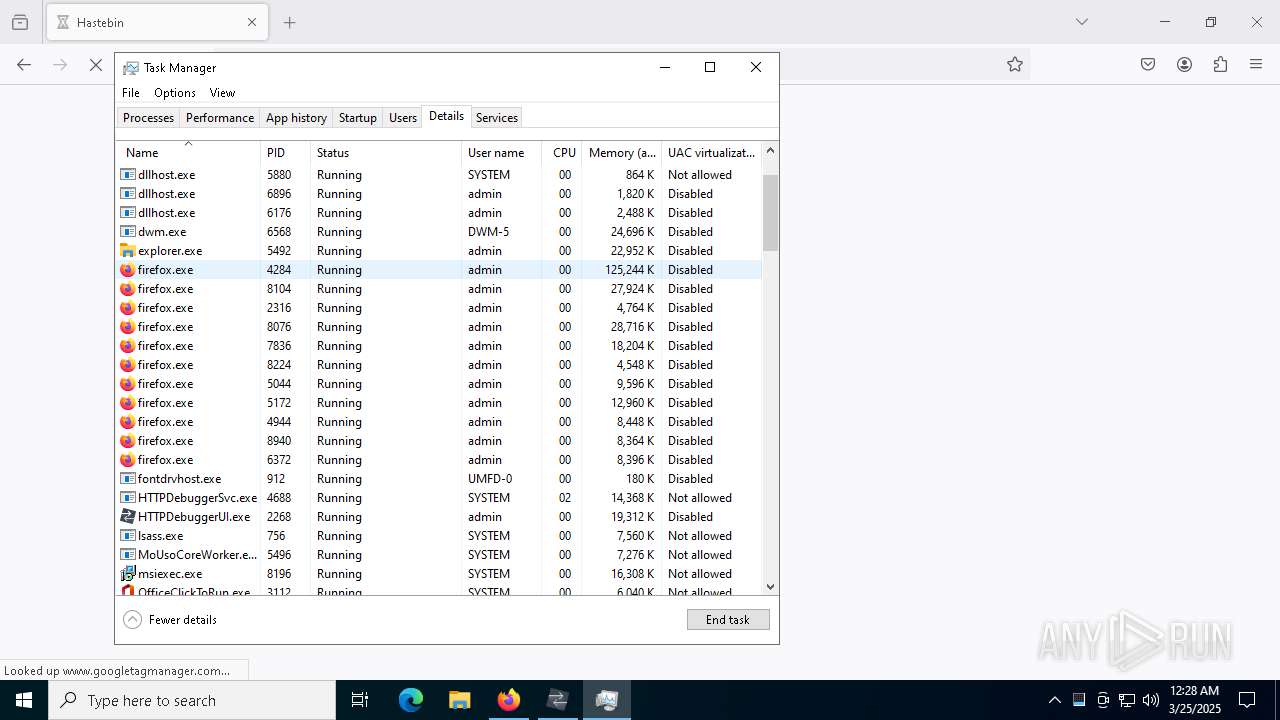Close the Hastebin tab
The width and height of the screenshot is (1280, 720).
252,22
